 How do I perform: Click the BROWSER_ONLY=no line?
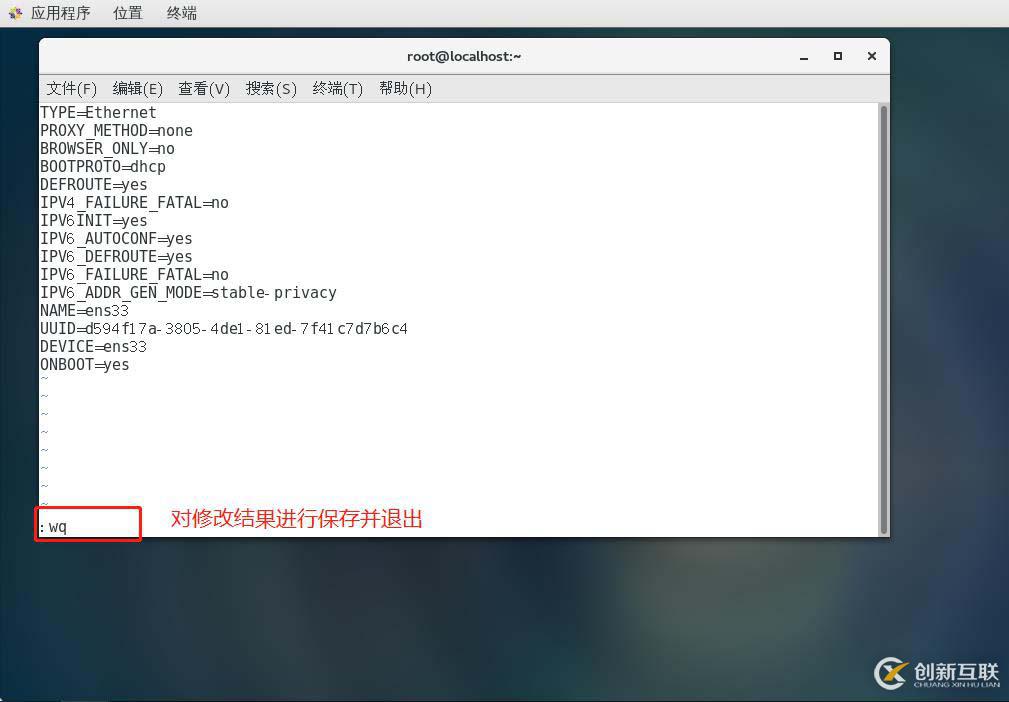click(107, 149)
